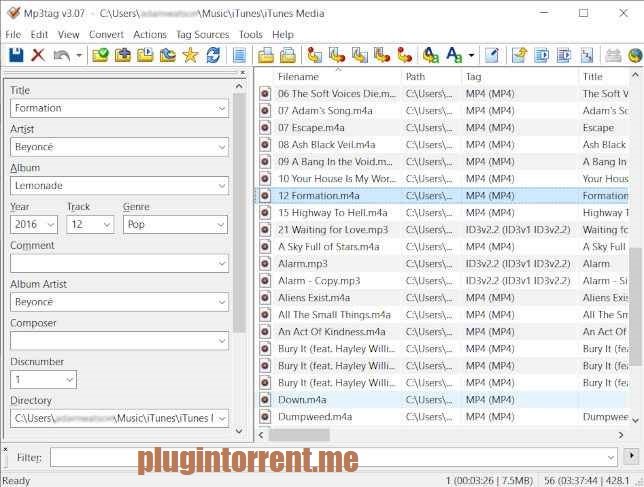Click the Filename - Tag convert icon
644x487 pixels.
coord(337,55)
